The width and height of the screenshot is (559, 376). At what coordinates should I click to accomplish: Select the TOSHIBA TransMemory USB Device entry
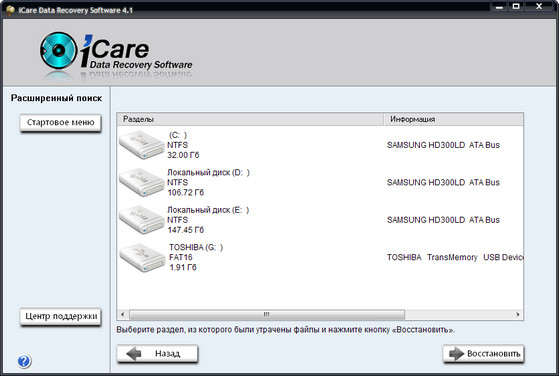455,257
